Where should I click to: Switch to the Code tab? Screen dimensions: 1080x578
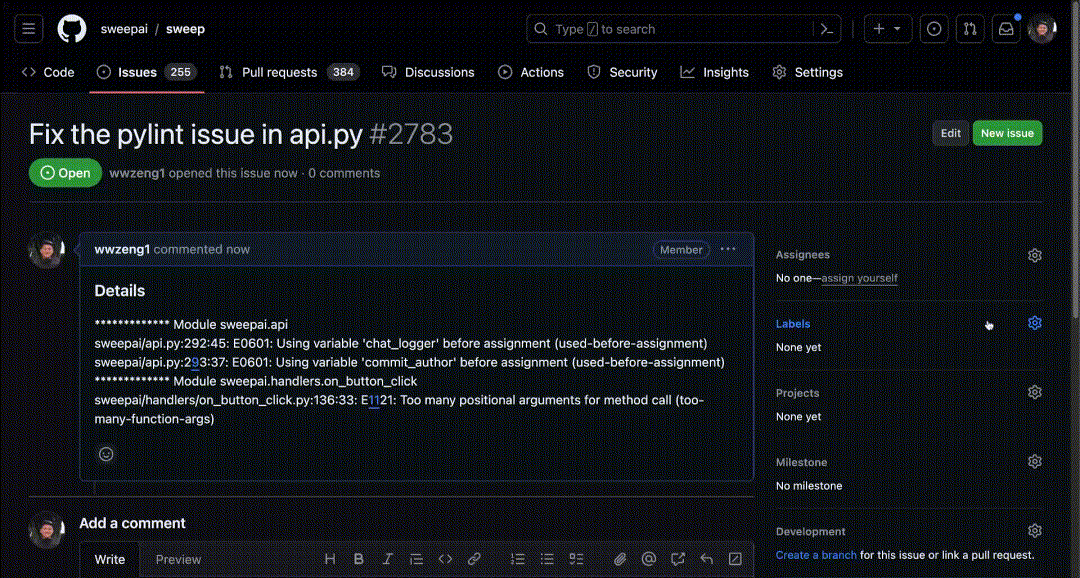[x=48, y=72]
